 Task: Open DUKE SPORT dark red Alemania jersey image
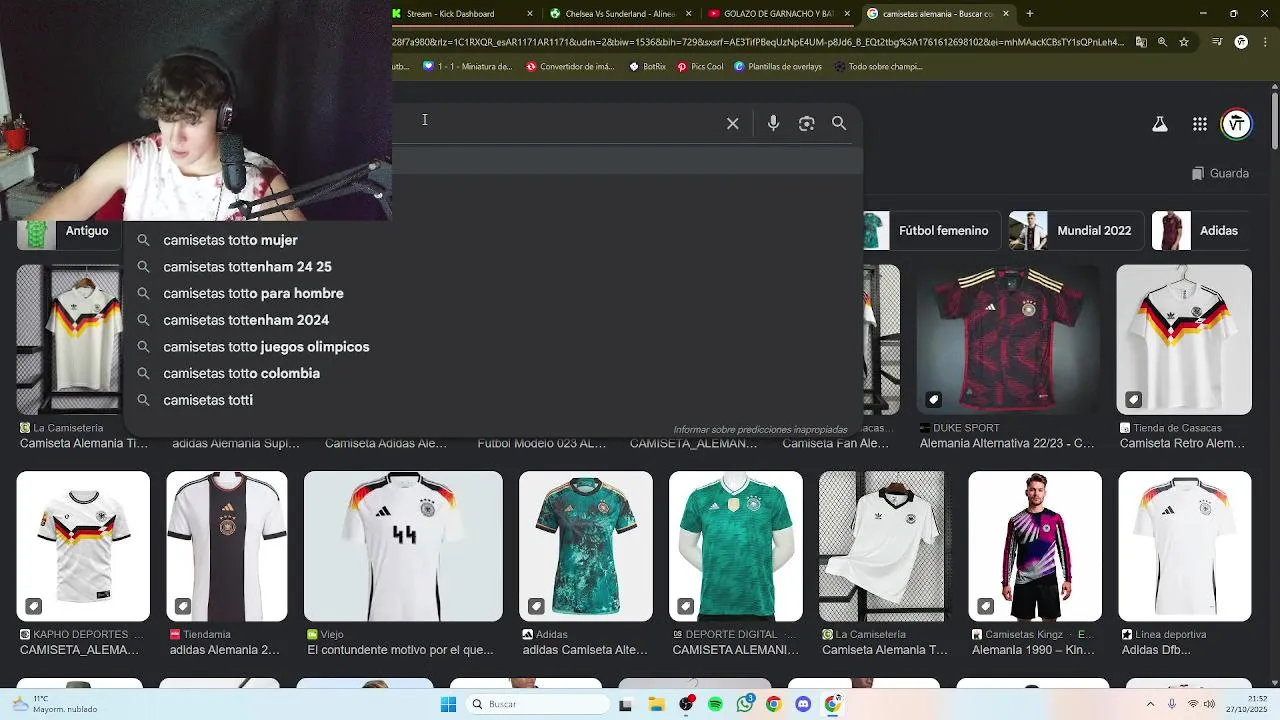click(x=1008, y=340)
